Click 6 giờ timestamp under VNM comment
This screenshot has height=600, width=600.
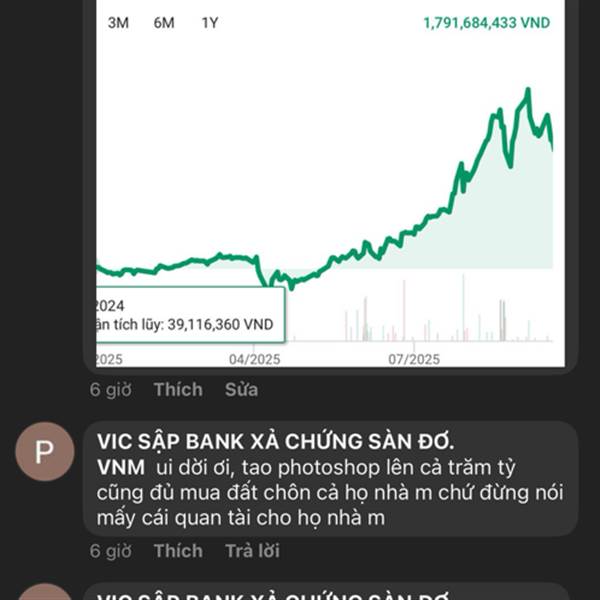pyautogui.click(x=110, y=551)
